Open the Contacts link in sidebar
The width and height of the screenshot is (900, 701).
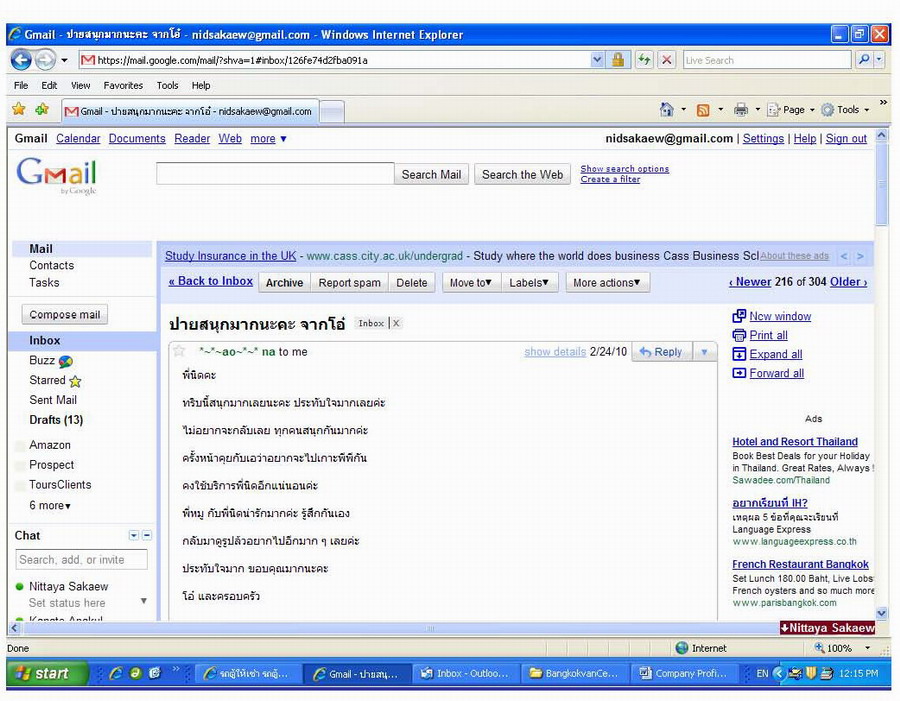tap(52, 265)
